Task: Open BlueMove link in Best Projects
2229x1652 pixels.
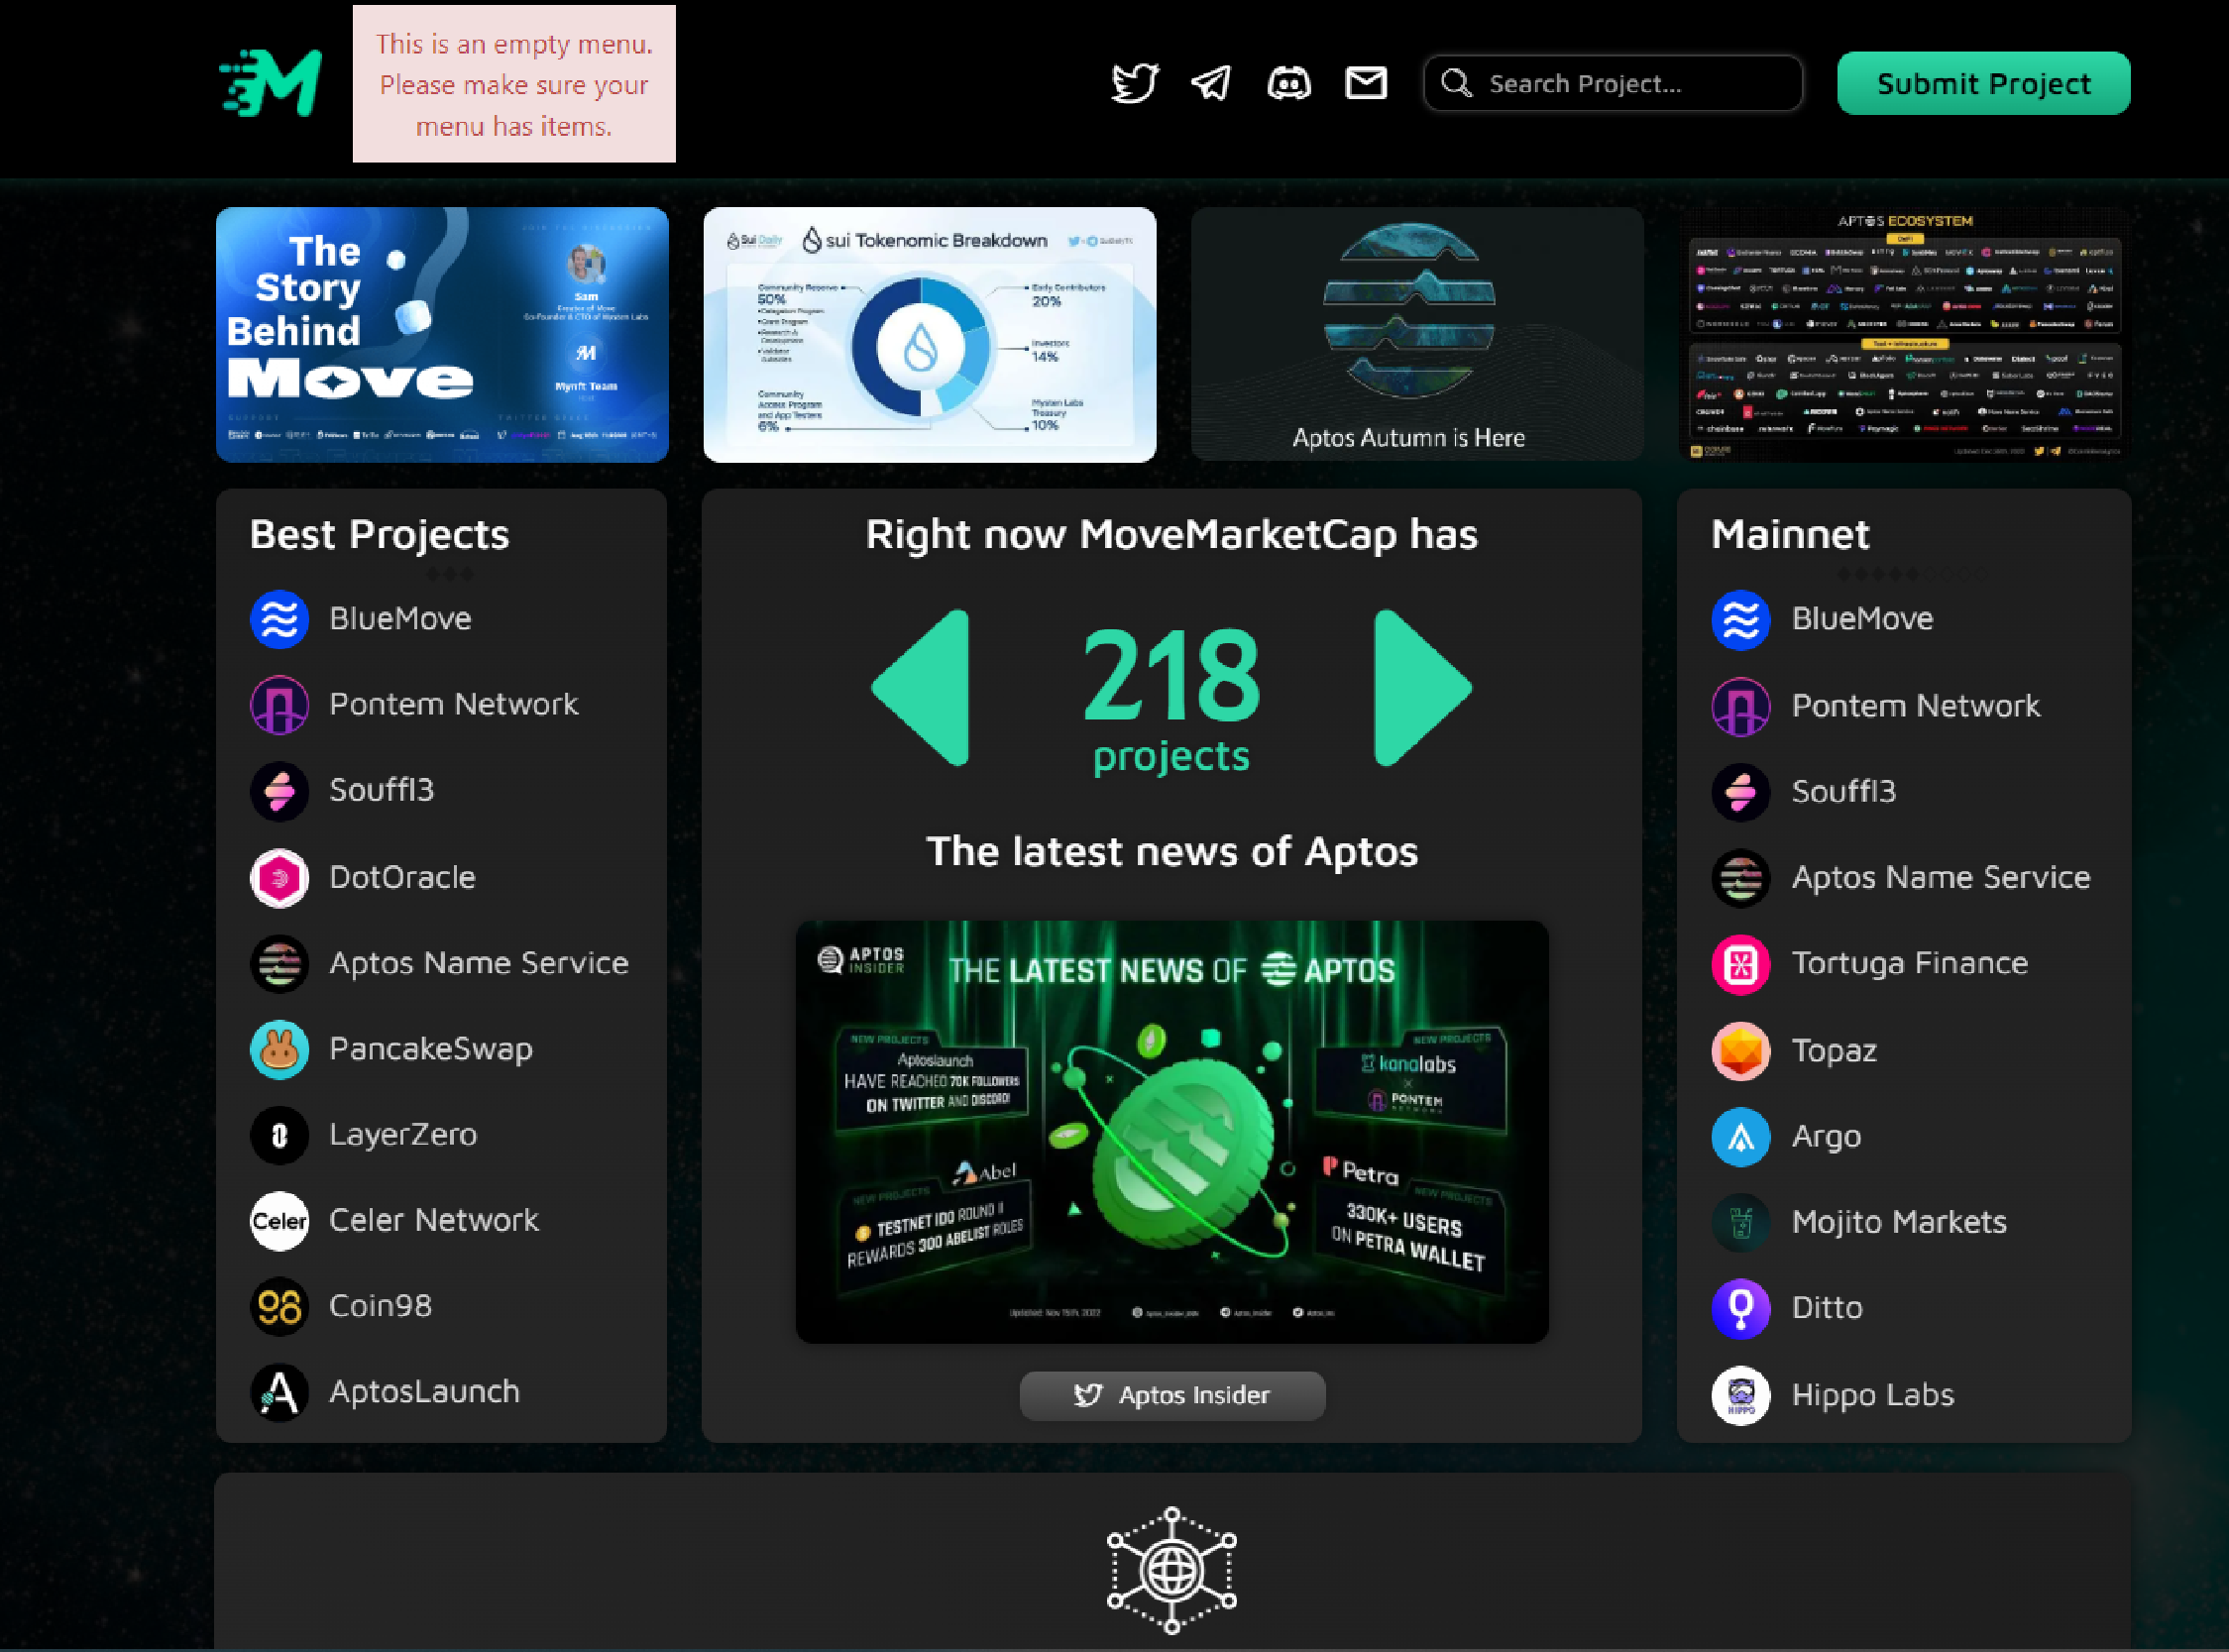Action: [400, 619]
